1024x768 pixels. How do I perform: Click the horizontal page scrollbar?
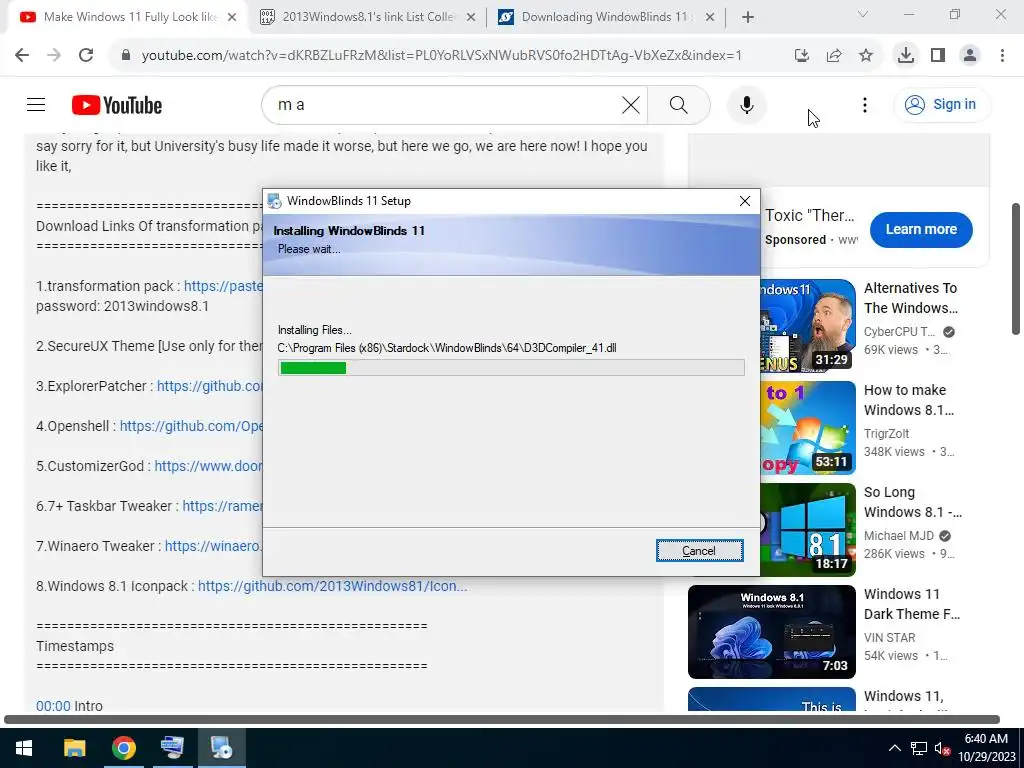point(502,719)
